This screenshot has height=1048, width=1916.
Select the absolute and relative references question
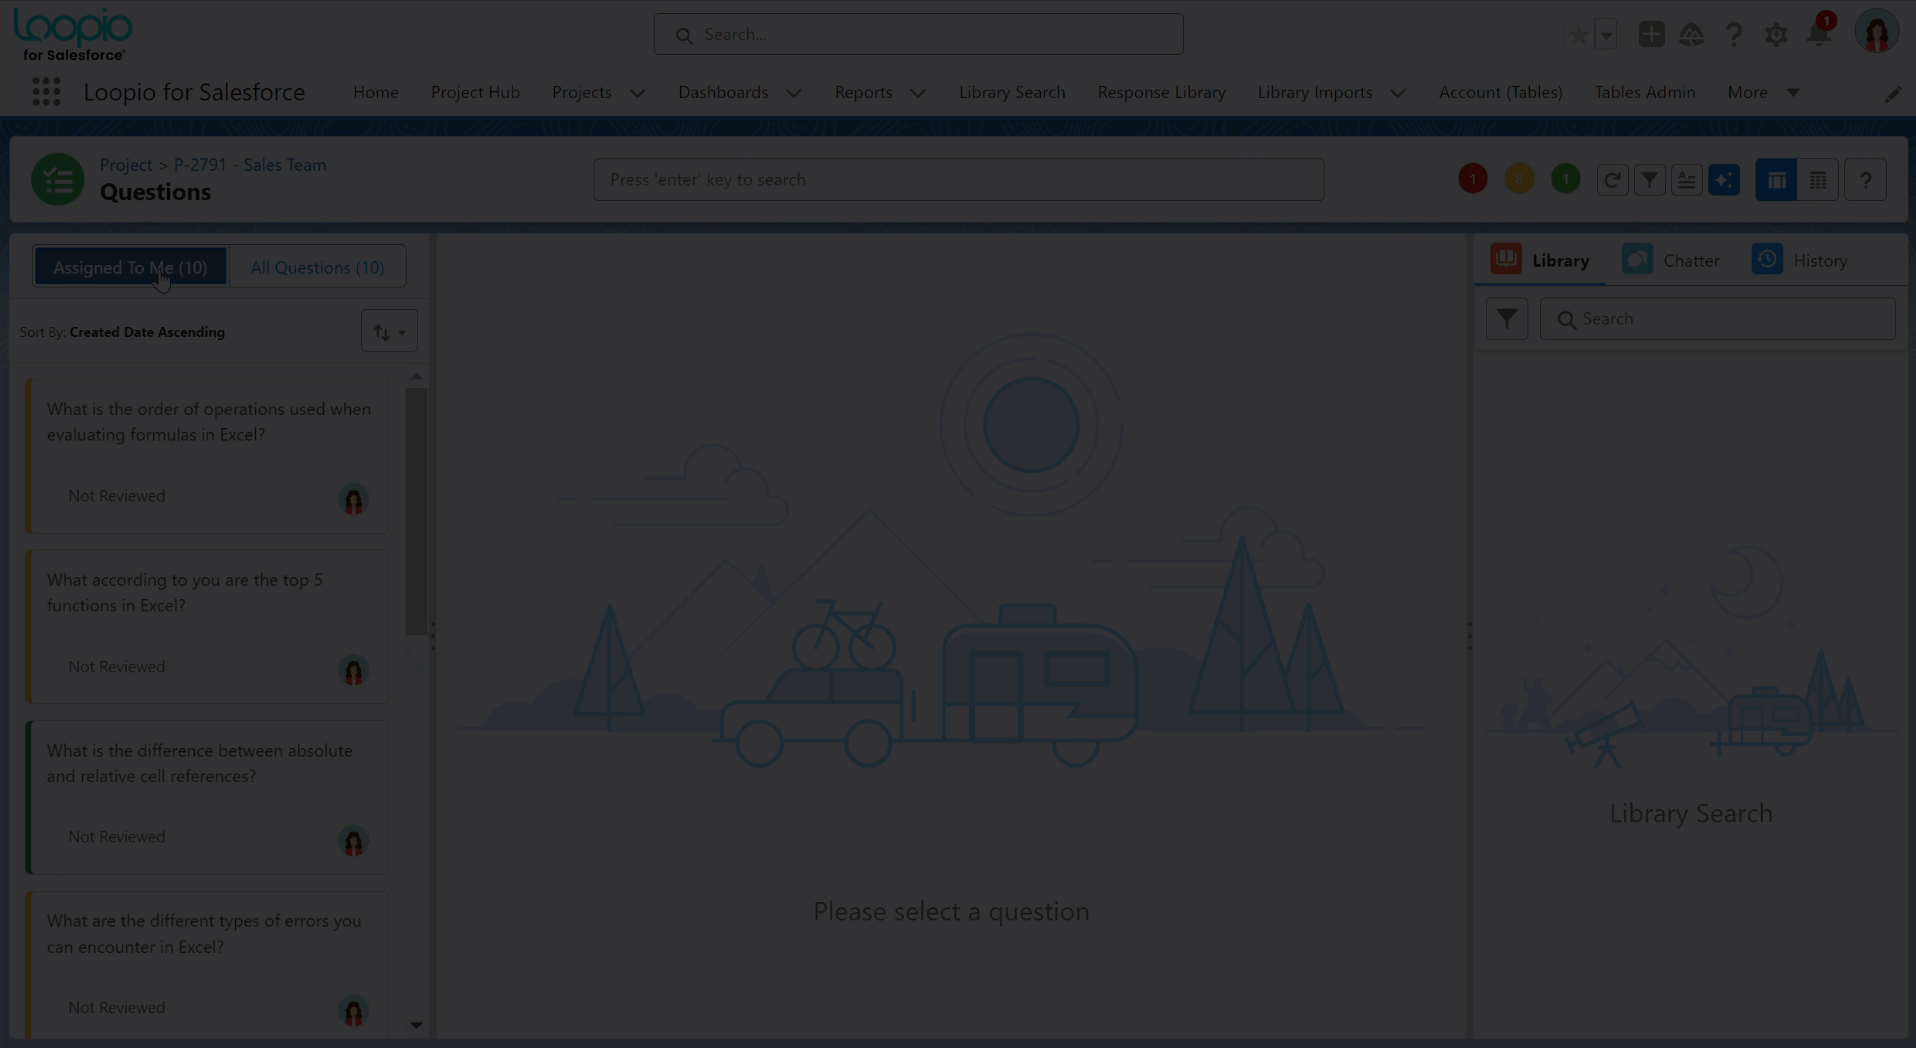207,797
